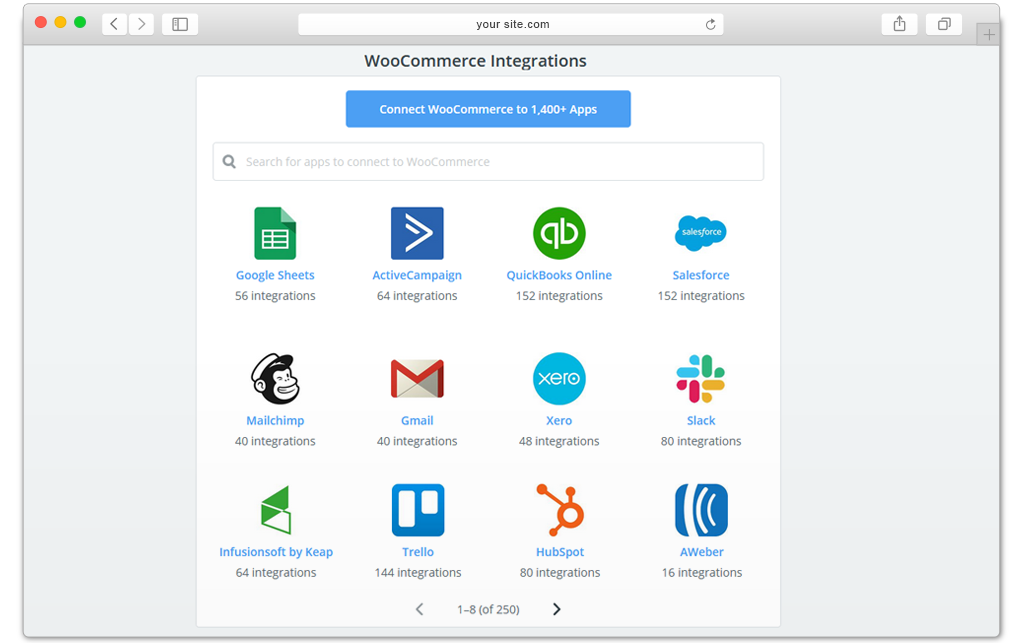This screenshot has width=1024, height=643.
Task: Click '40 integrations' under Gmail
Action: (417, 441)
